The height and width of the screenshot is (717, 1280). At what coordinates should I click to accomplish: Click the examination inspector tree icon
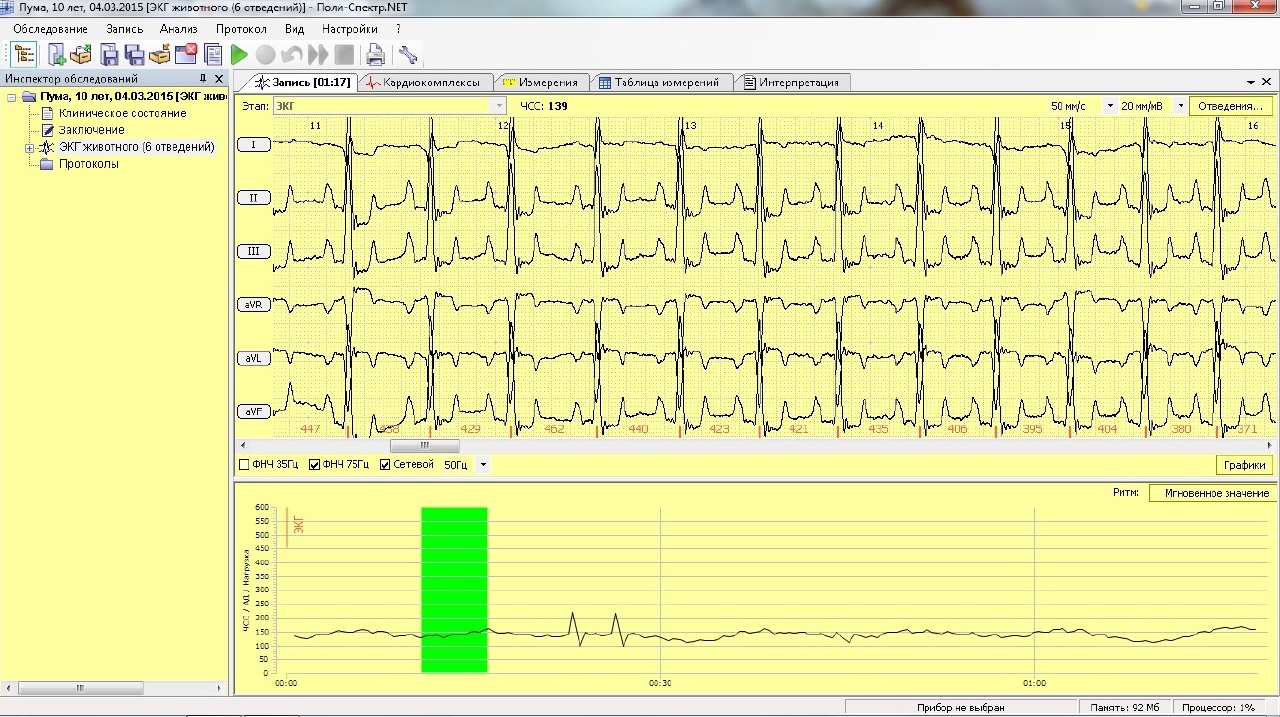pyautogui.click(x=24, y=54)
